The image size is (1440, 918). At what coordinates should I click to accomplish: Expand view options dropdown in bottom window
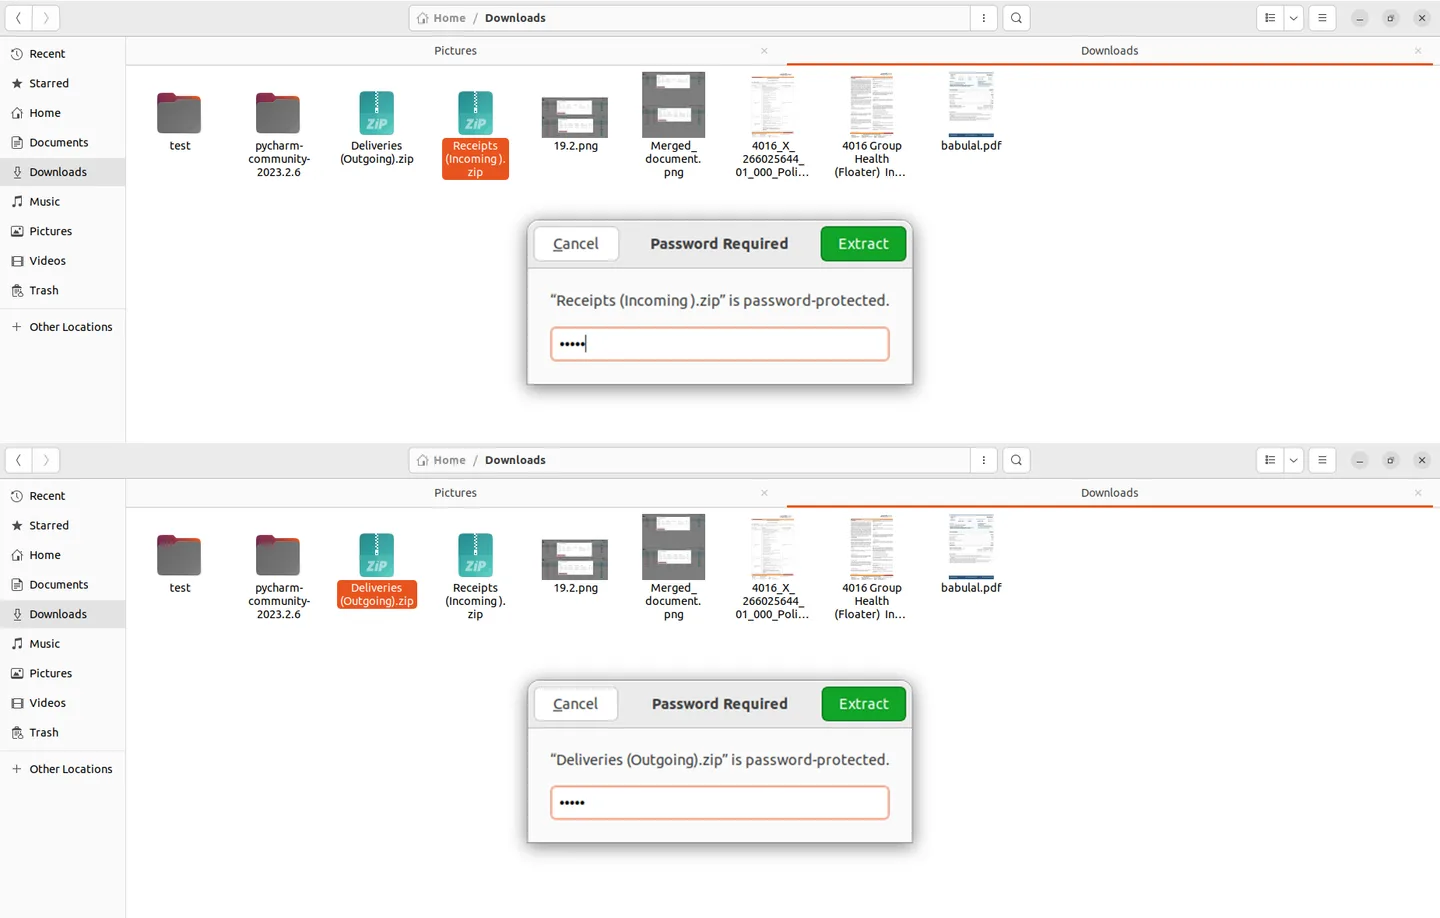pyautogui.click(x=1293, y=460)
